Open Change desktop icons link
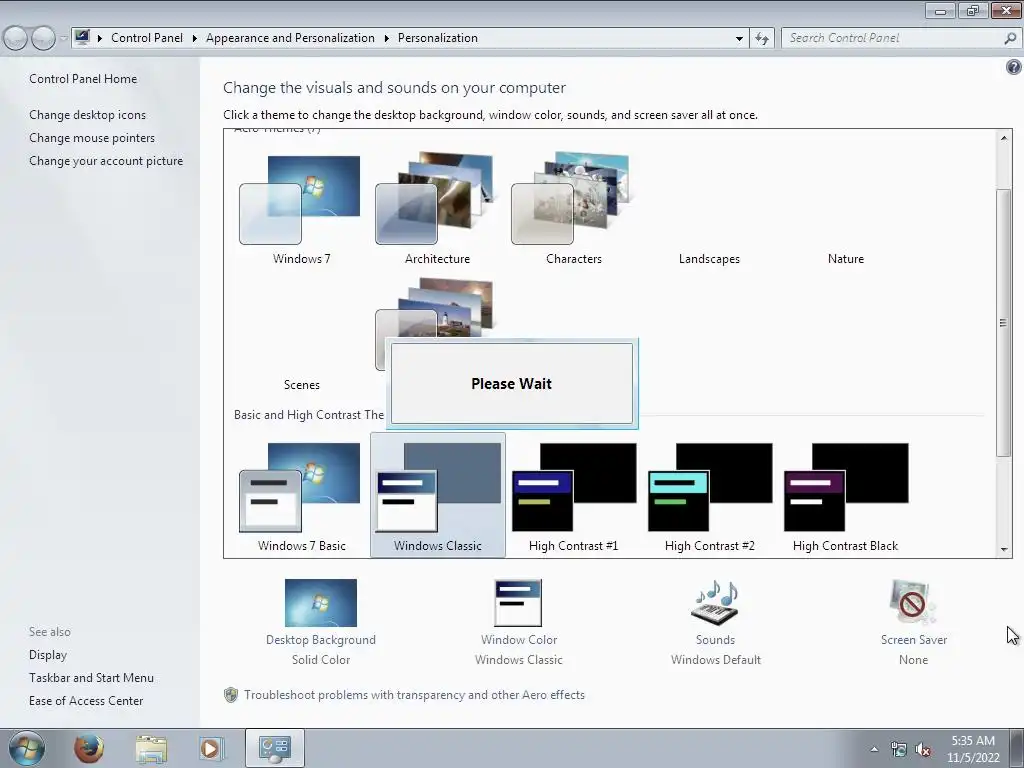This screenshot has height=768, width=1024. click(x=88, y=115)
